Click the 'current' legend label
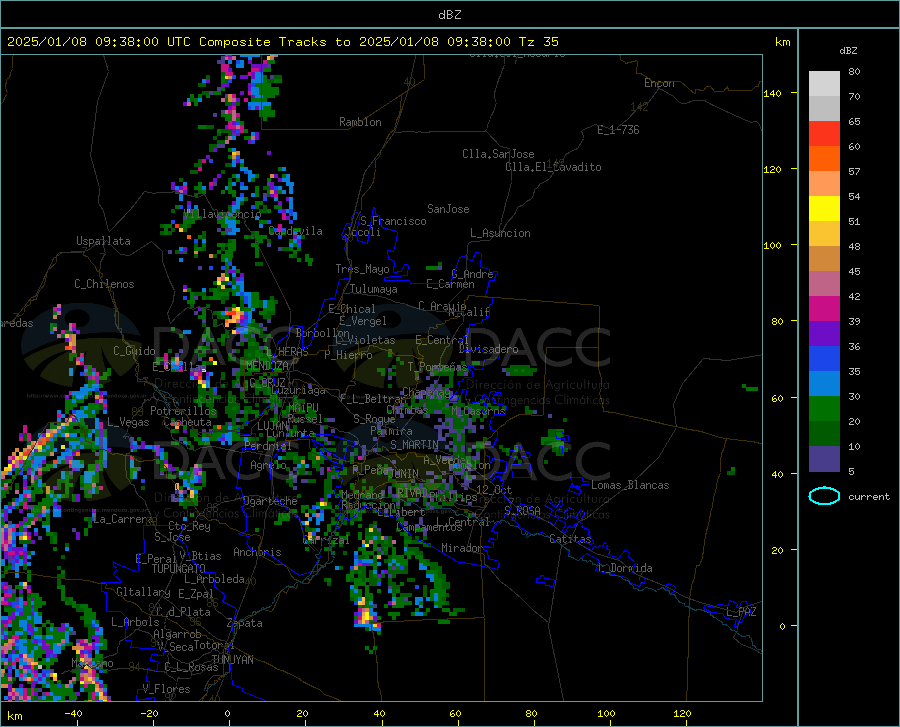The width and height of the screenshot is (900, 727). (x=869, y=496)
